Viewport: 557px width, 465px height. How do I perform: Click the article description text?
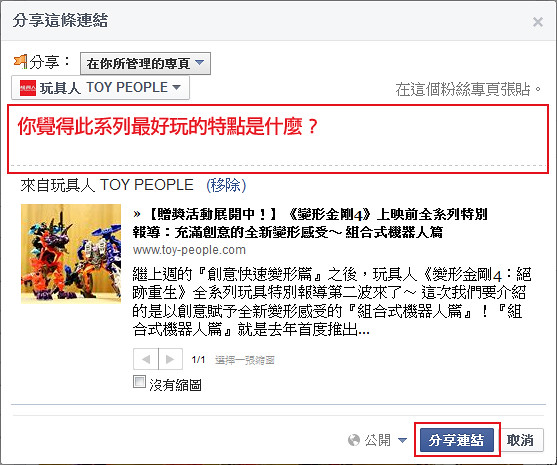point(332,302)
